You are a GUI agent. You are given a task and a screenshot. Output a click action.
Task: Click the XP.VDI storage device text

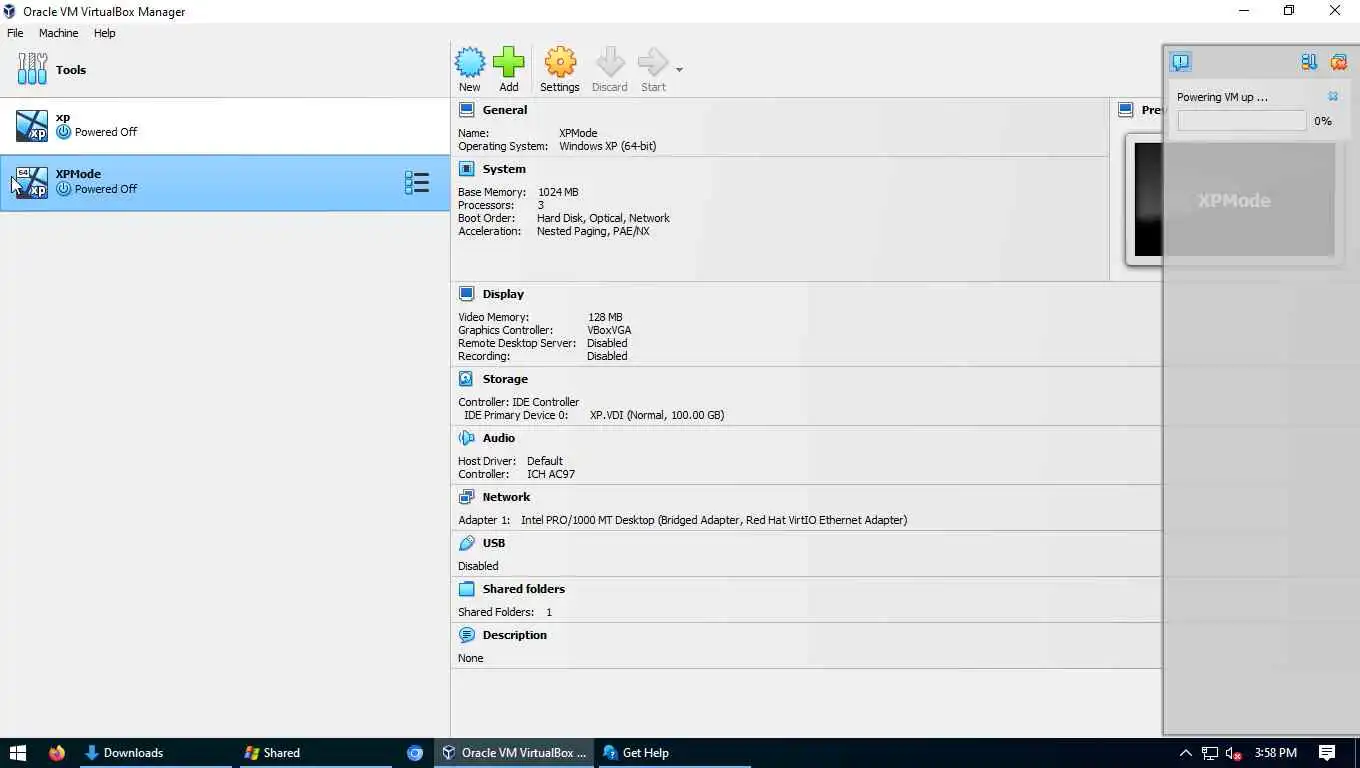[656, 415]
